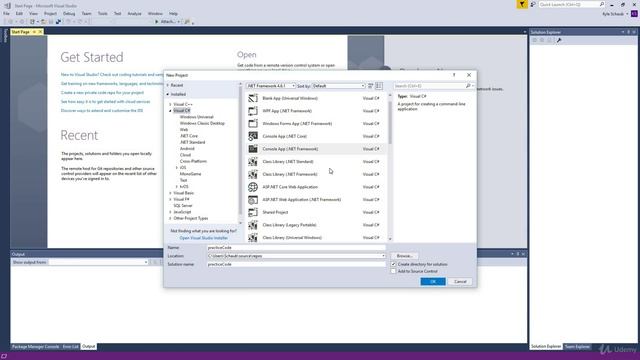
Task: Click the Quick Launch search icon
Action: point(602,4)
